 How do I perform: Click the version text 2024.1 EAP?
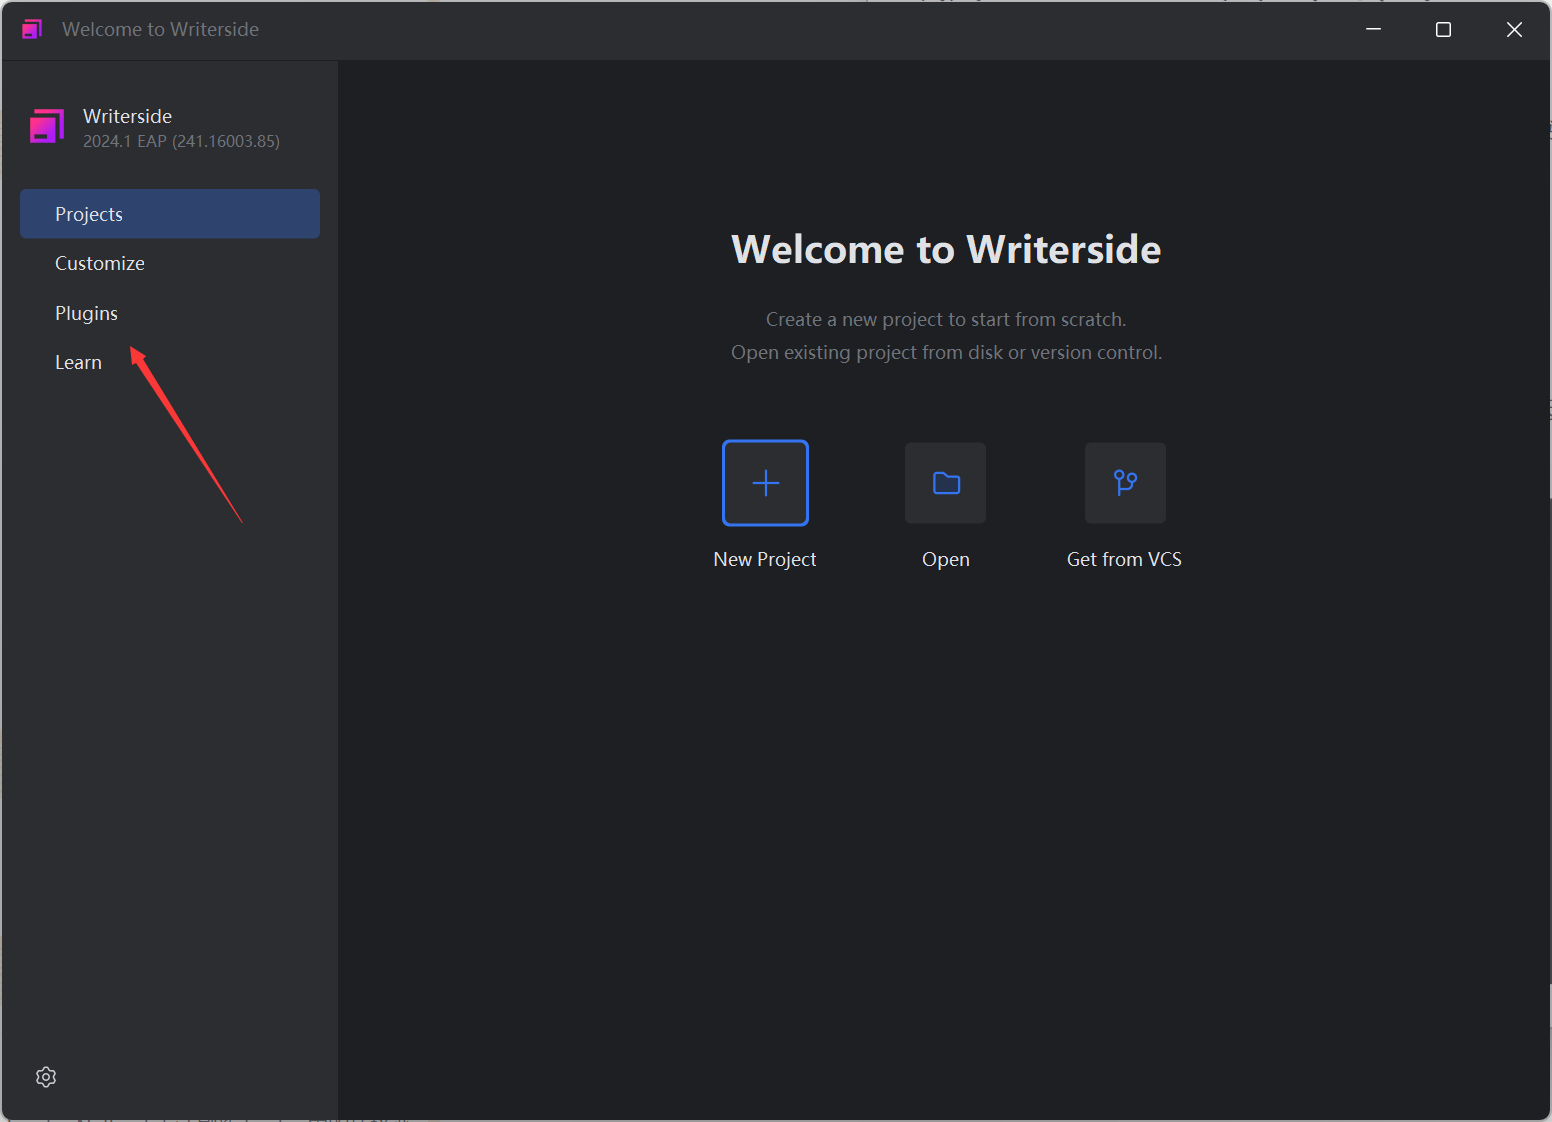tap(181, 141)
